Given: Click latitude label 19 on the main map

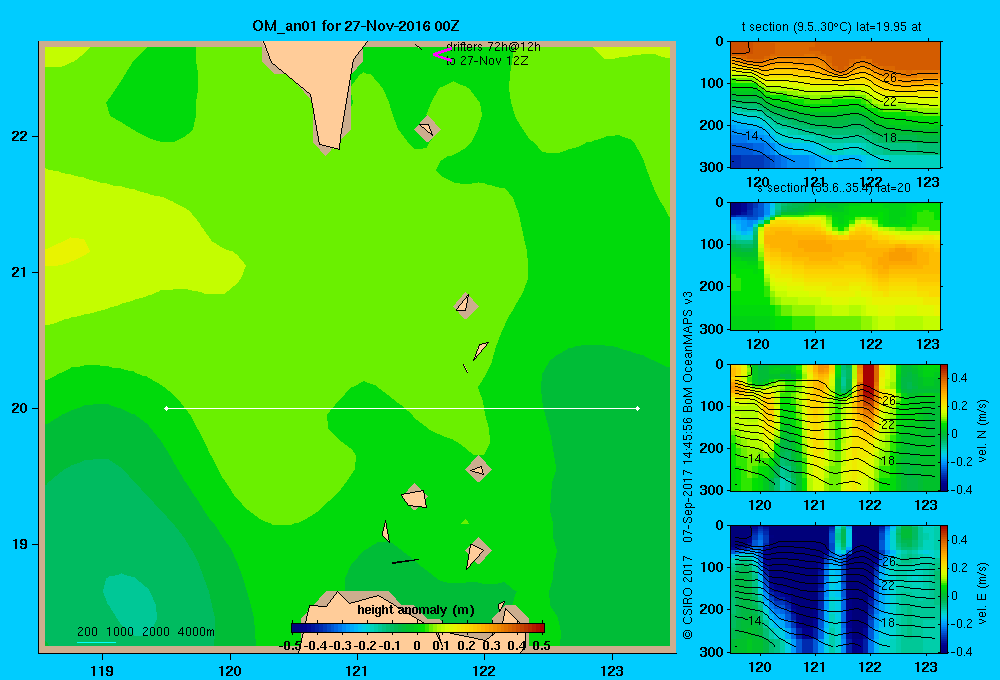Looking at the screenshot, I should [x=20, y=544].
